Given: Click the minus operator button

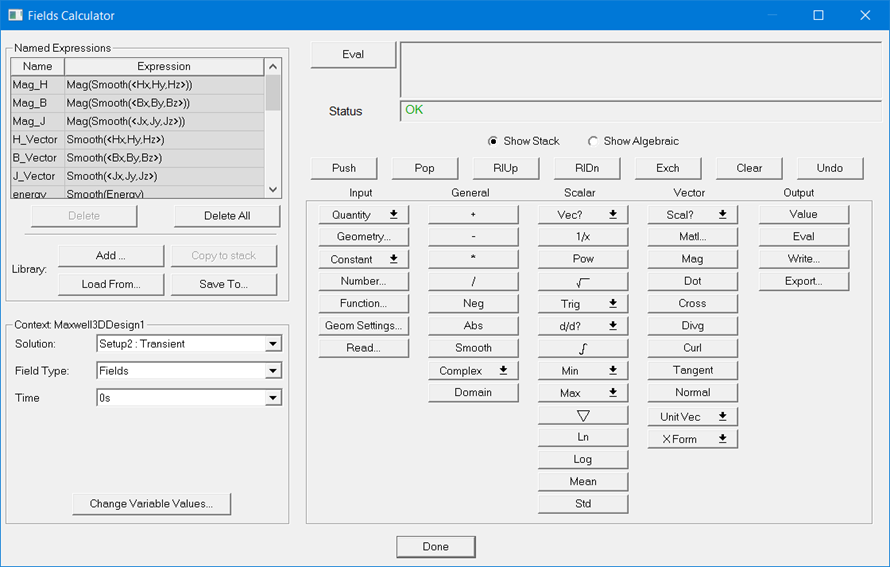Looking at the screenshot, I should click(x=473, y=237).
